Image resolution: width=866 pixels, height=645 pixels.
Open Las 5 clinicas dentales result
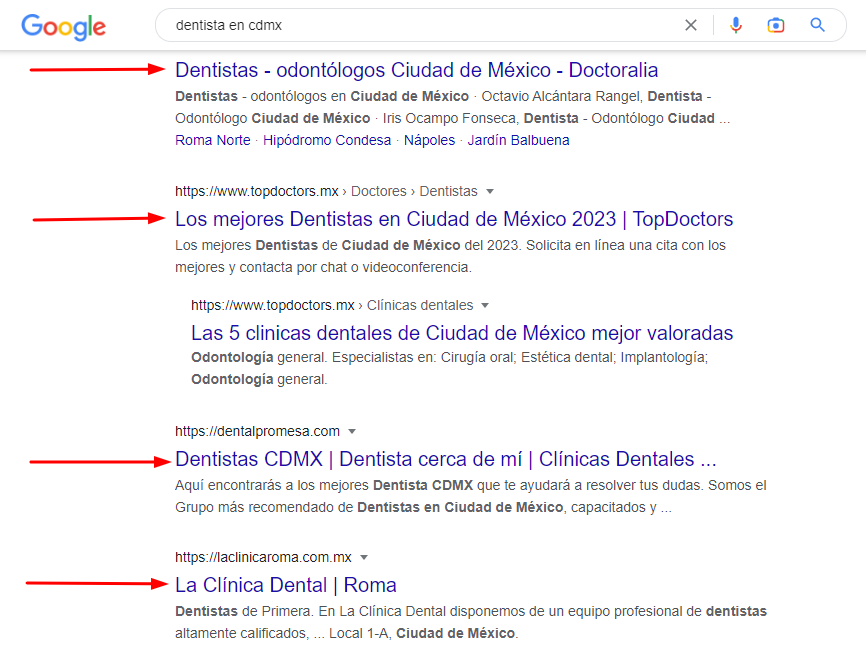coord(462,333)
